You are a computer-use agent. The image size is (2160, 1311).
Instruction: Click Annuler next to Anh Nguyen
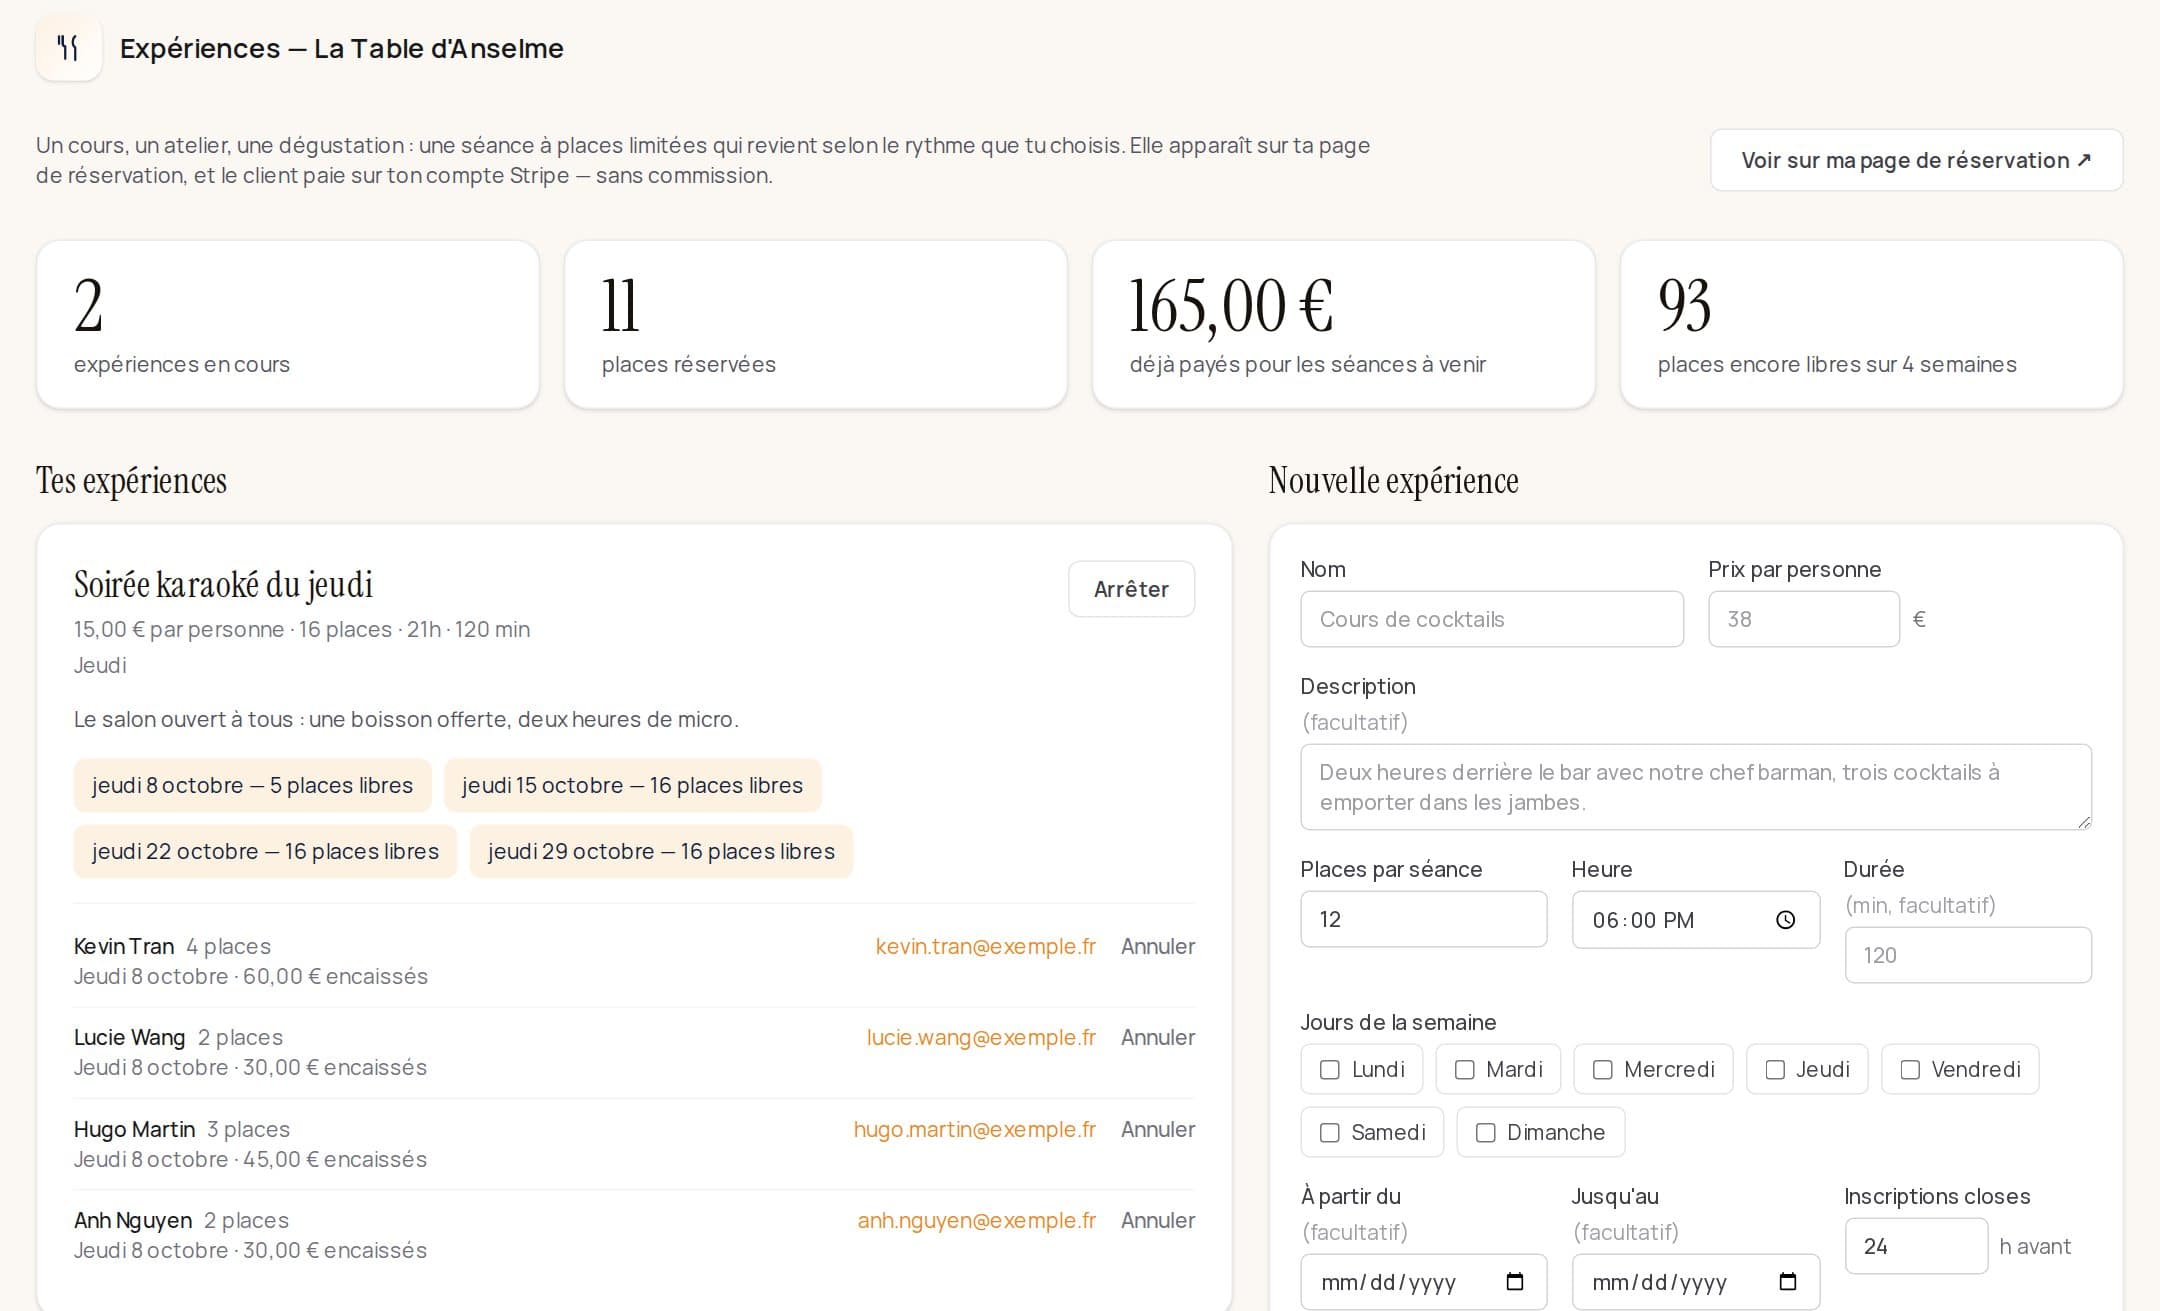point(1158,1220)
